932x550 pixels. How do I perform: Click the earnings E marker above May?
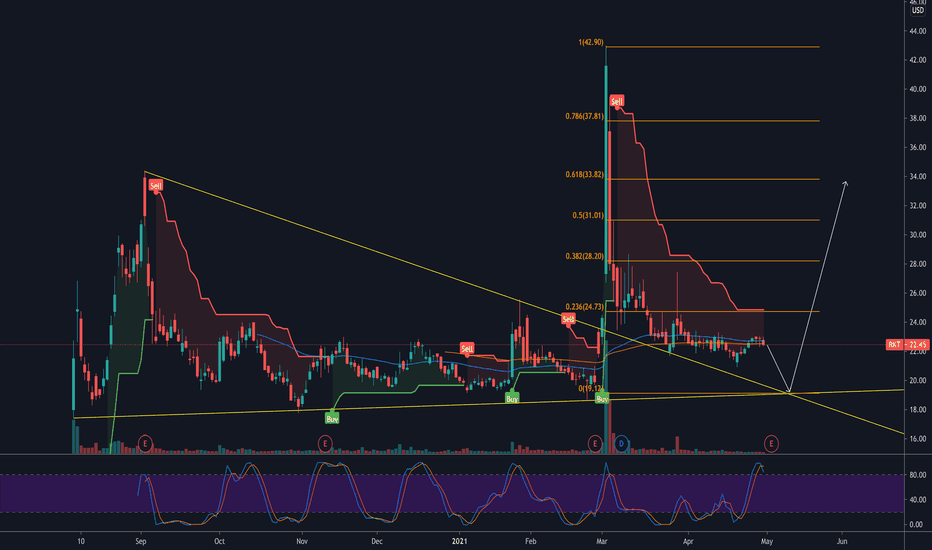point(771,443)
